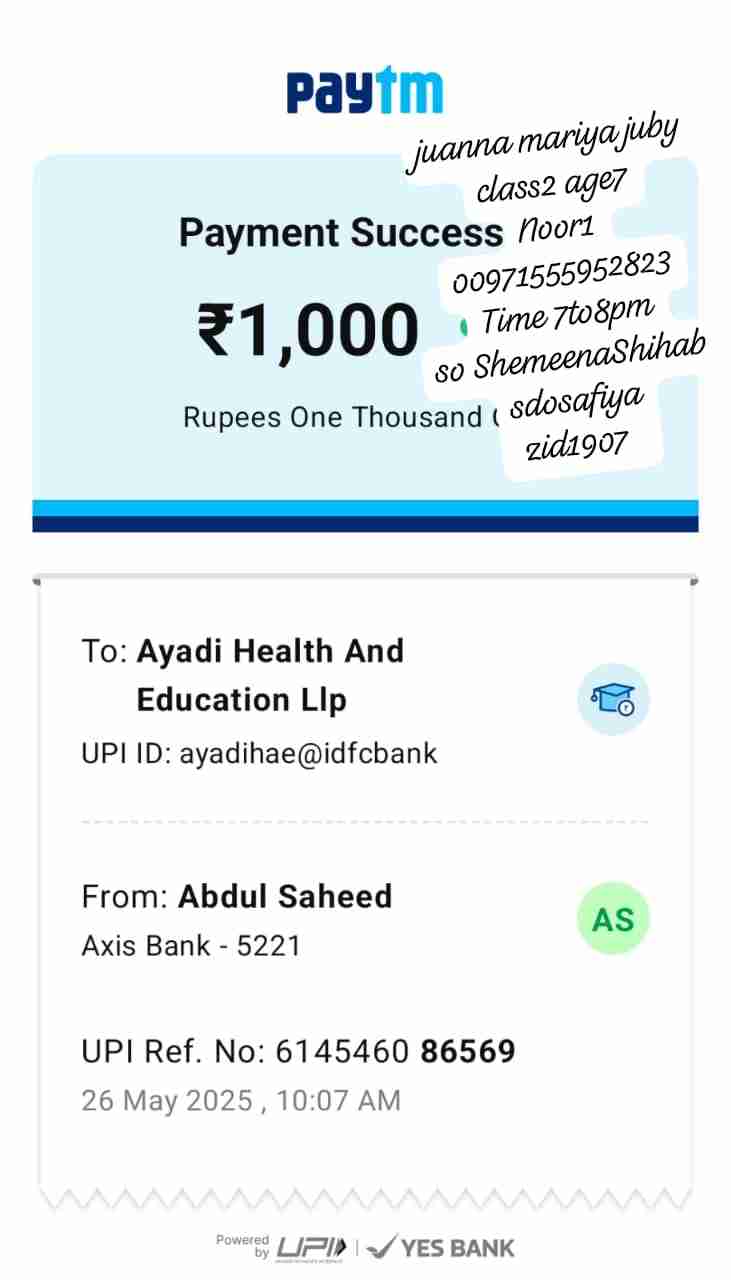
Task: Select the UPI ID ayadihae@idfcbank
Action: pos(259,753)
